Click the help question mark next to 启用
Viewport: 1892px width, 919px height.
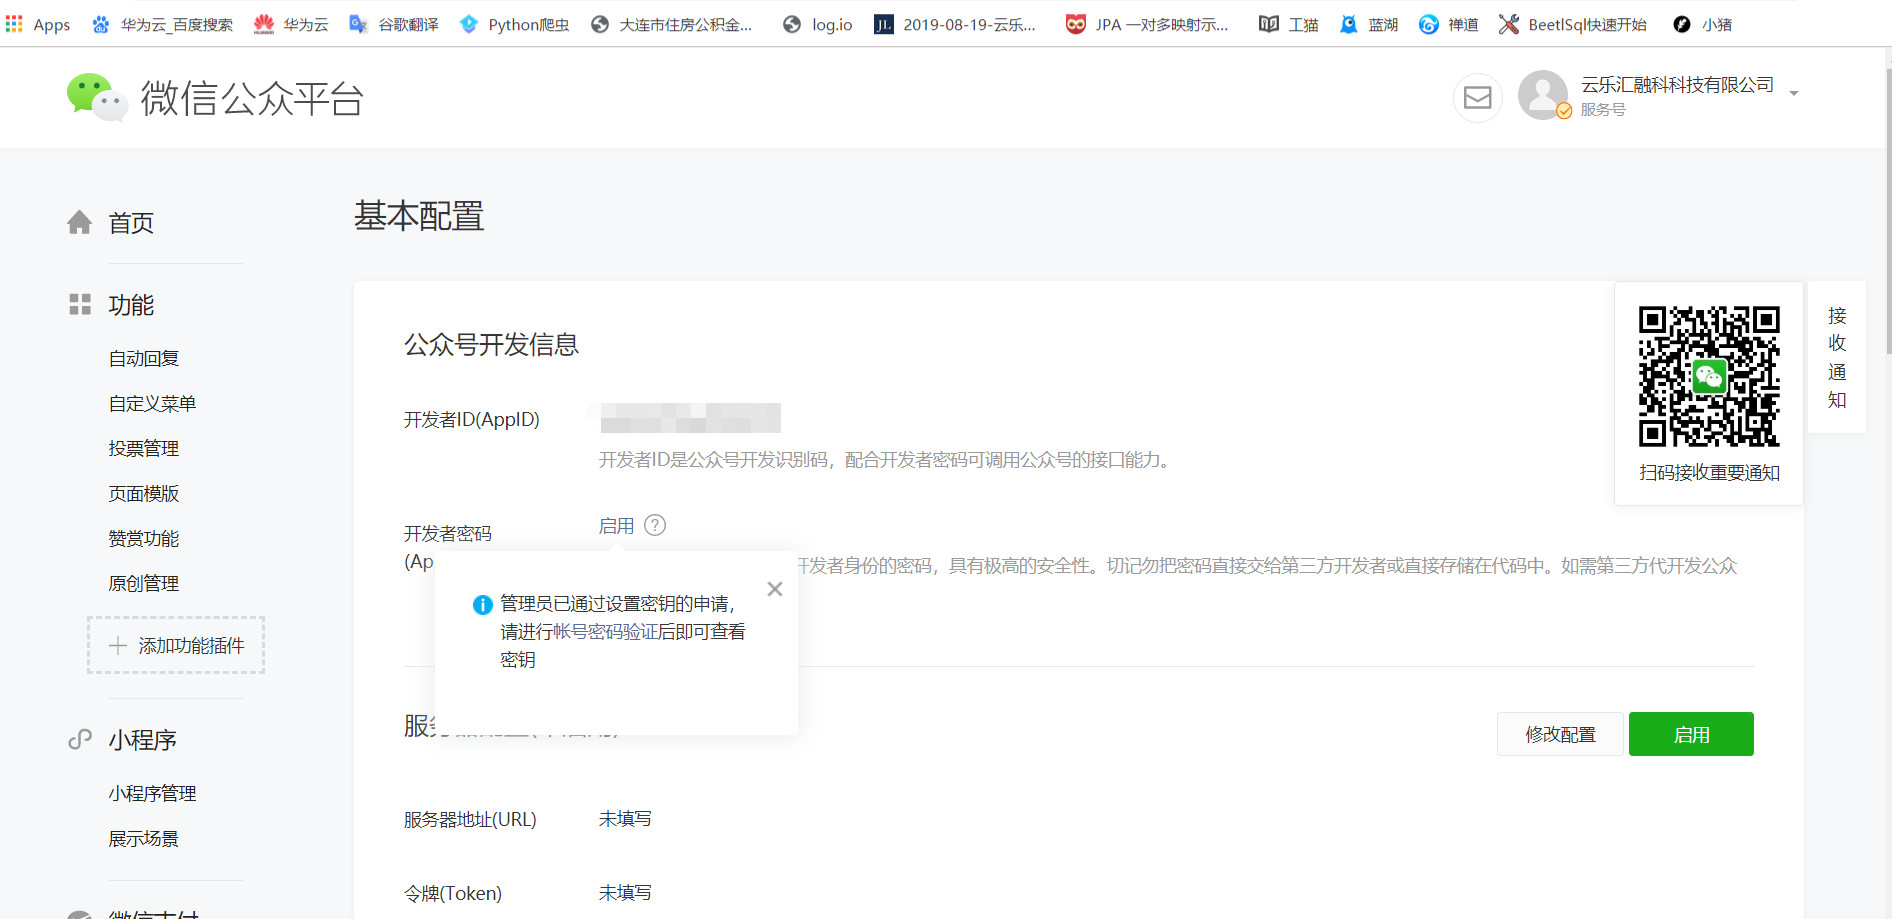(655, 525)
